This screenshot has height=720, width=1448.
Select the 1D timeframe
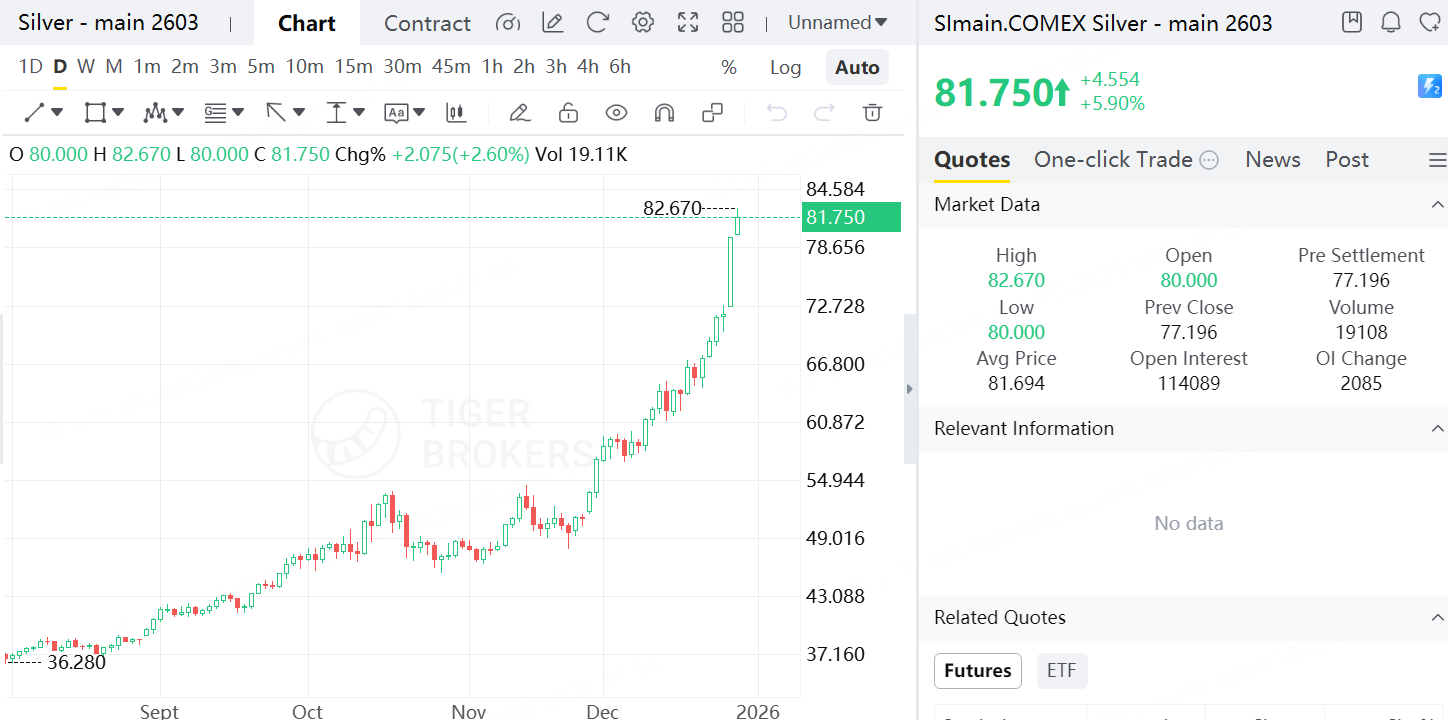tap(31, 67)
